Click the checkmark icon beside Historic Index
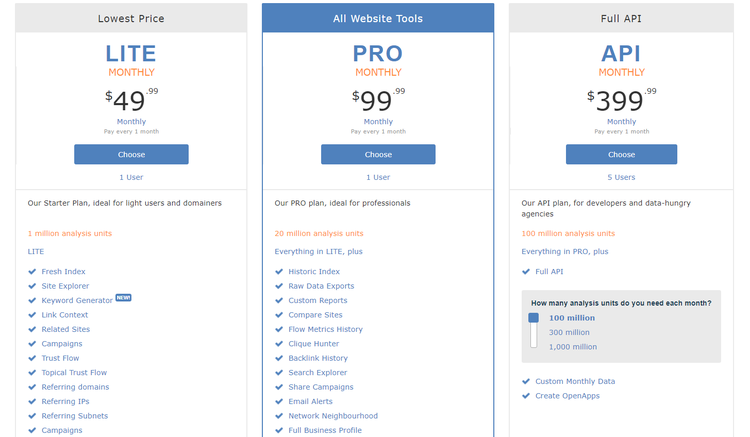Viewport: 750px width, 437px height. pos(279,272)
